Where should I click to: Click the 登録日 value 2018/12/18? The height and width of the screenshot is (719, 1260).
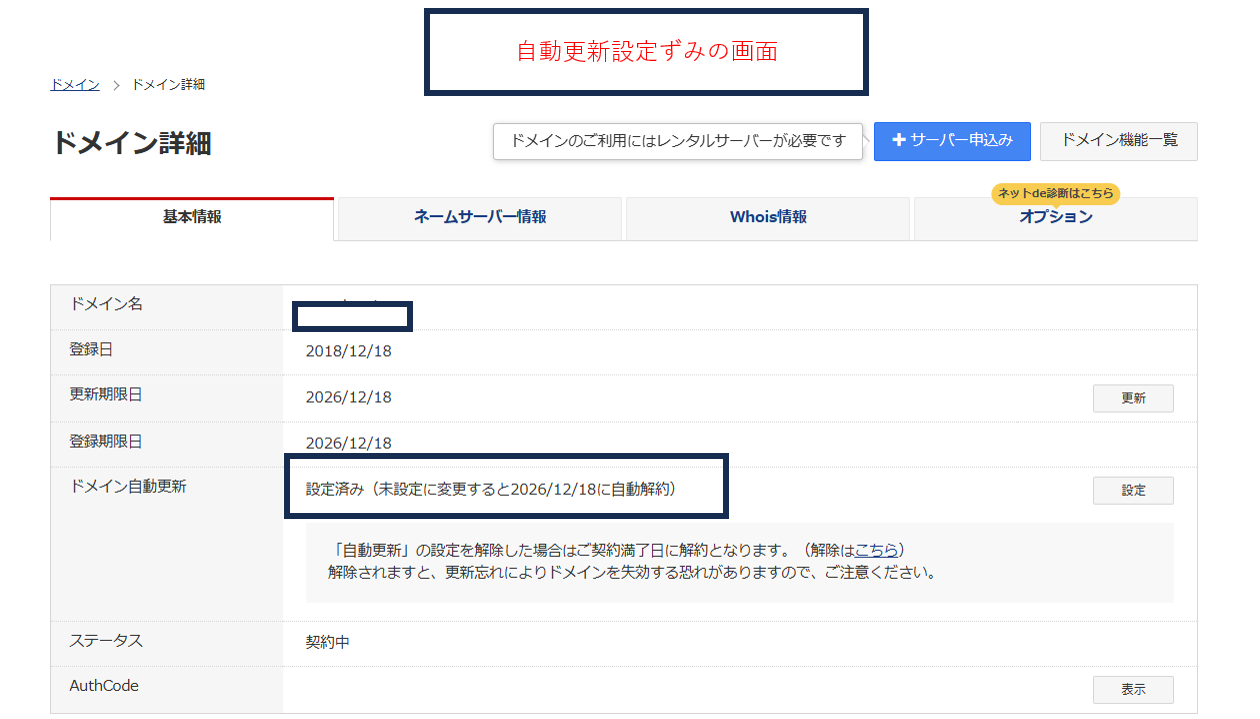[349, 351]
